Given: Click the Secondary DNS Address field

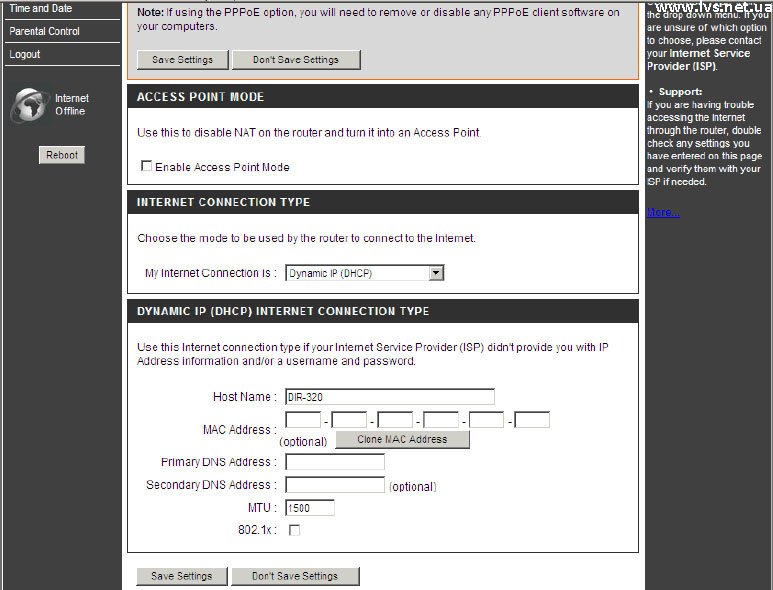Looking at the screenshot, I should tap(334, 485).
